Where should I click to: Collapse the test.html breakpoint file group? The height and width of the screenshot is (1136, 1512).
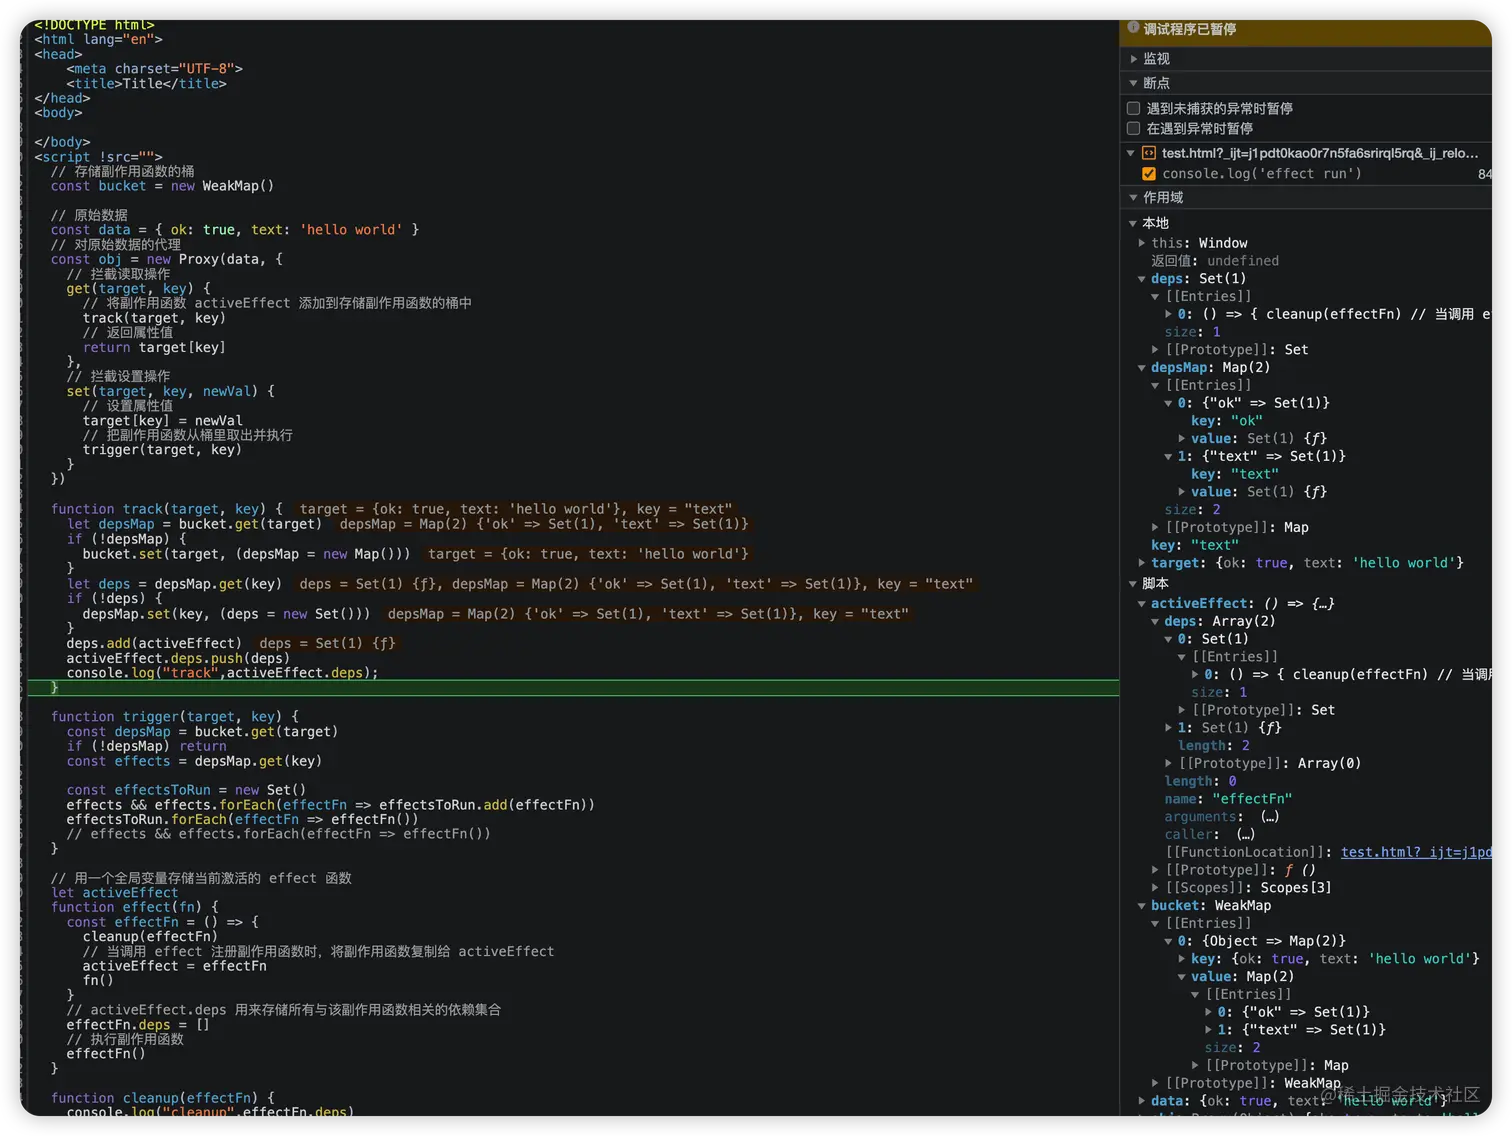click(x=1131, y=153)
